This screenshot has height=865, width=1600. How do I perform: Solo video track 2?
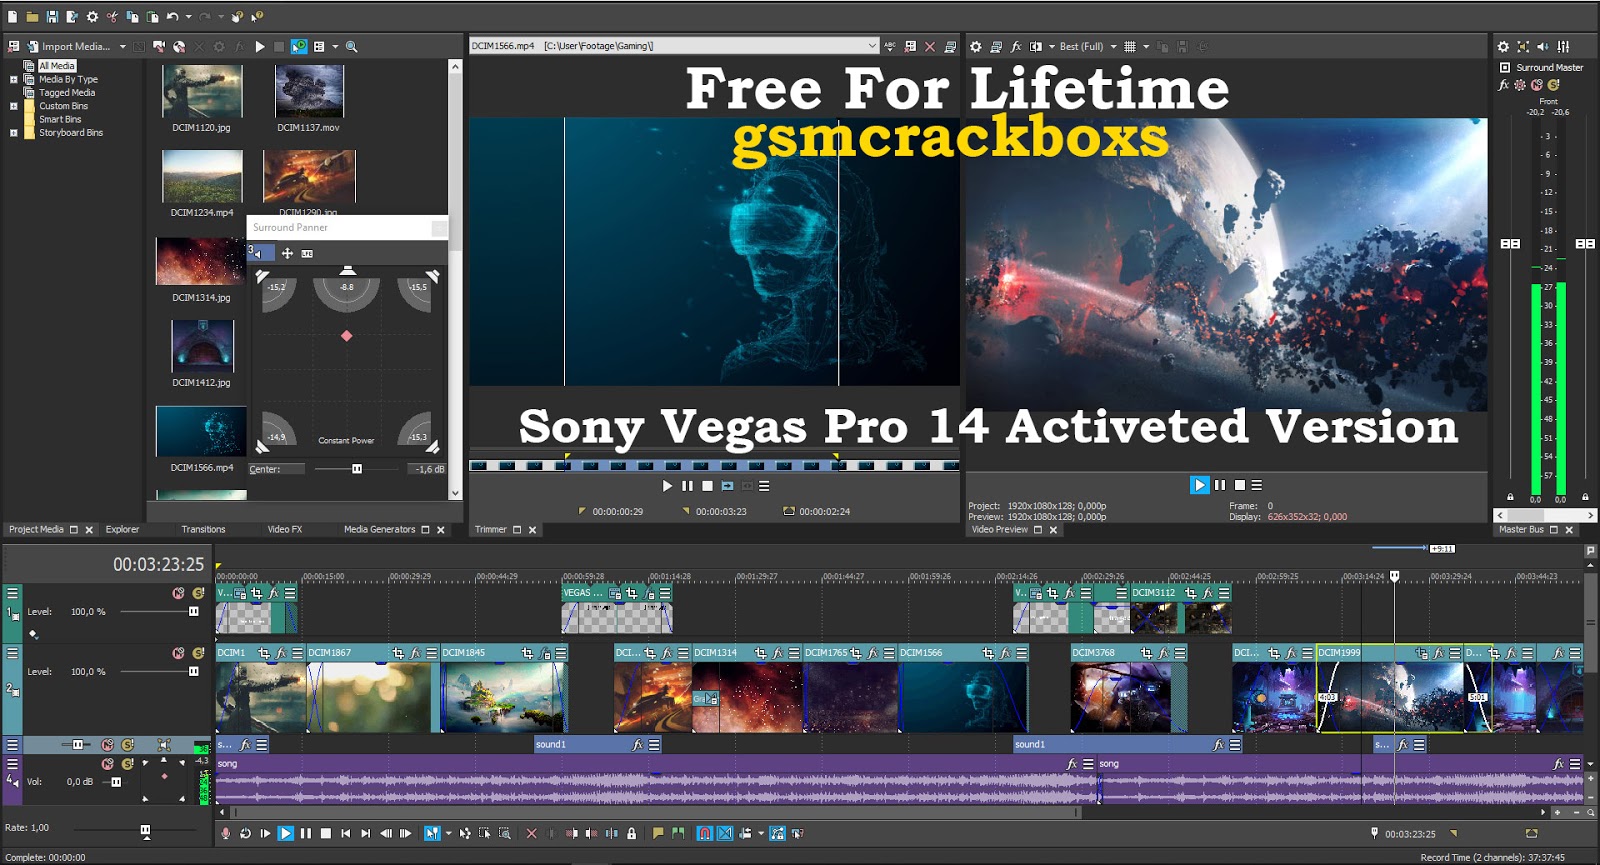[198, 653]
